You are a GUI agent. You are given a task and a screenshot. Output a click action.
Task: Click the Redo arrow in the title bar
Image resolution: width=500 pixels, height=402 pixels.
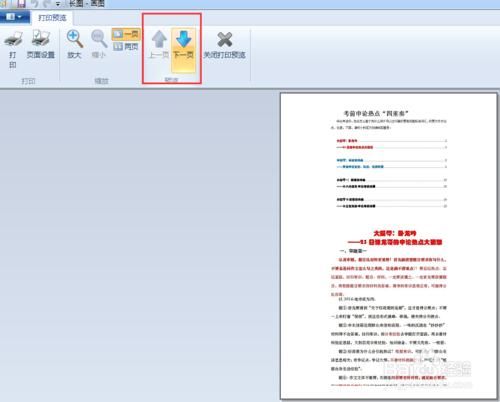tap(46, 3)
